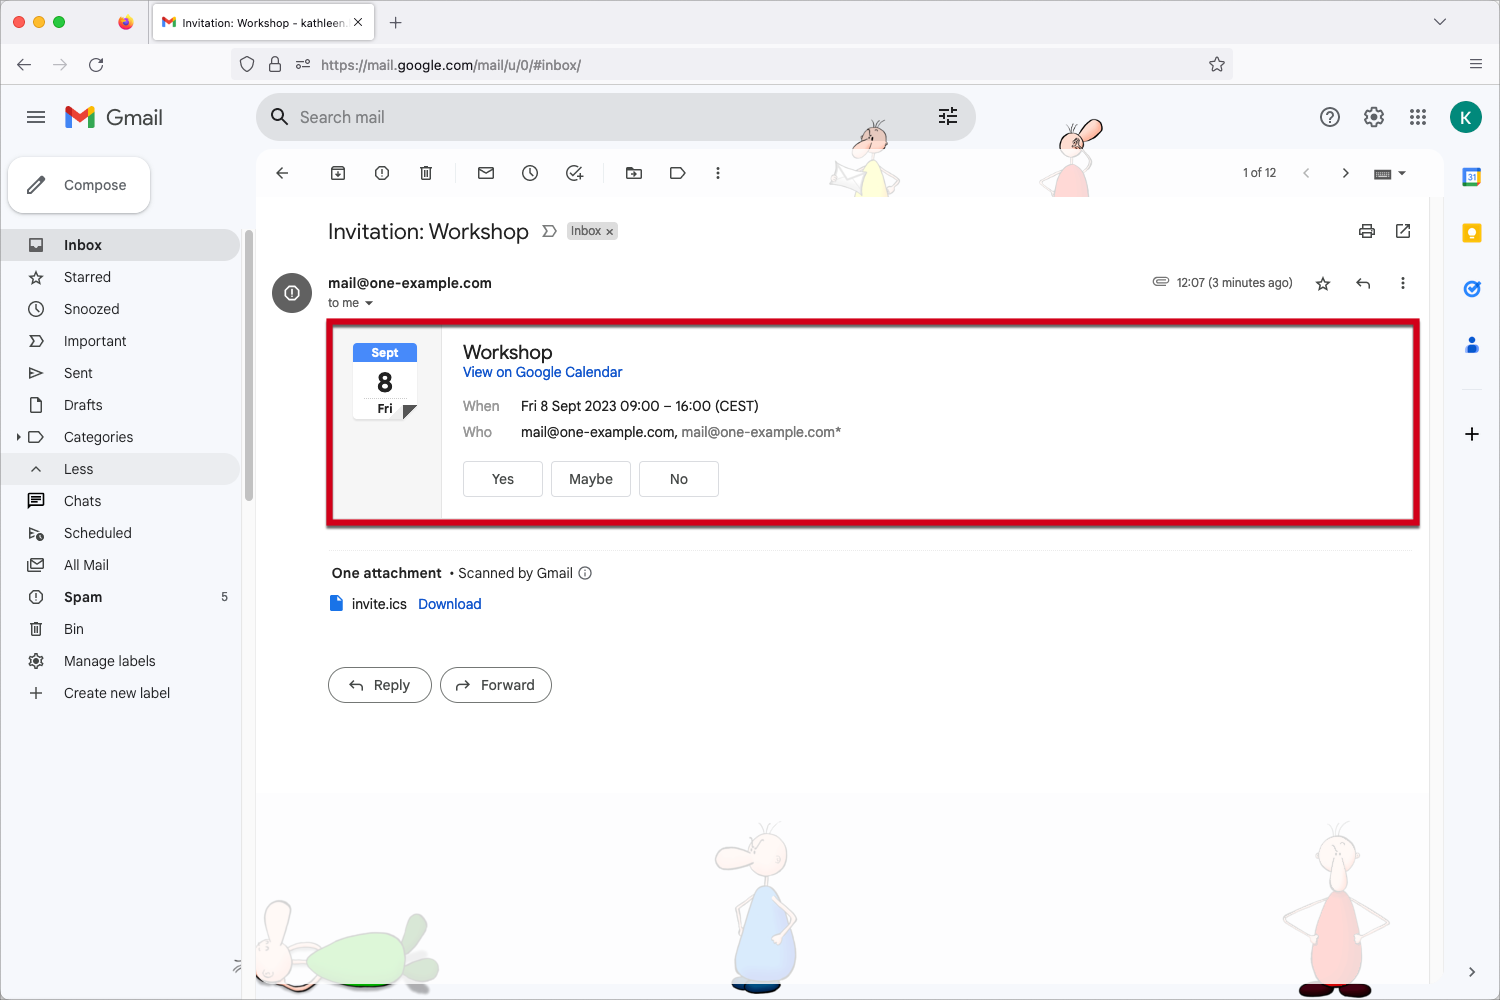
Task: Open Google Calendar from the side panel
Action: click(x=1471, y=177)
